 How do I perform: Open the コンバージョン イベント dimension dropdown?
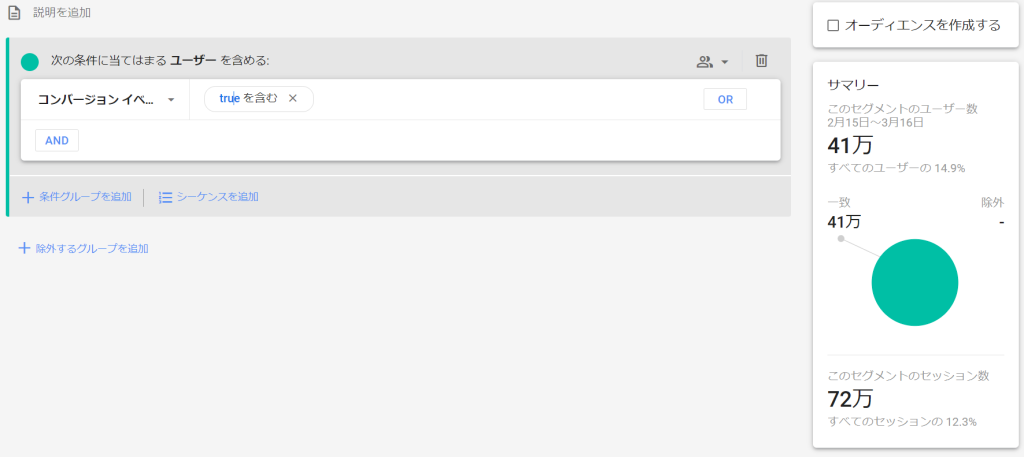click(x=106, y=99)
